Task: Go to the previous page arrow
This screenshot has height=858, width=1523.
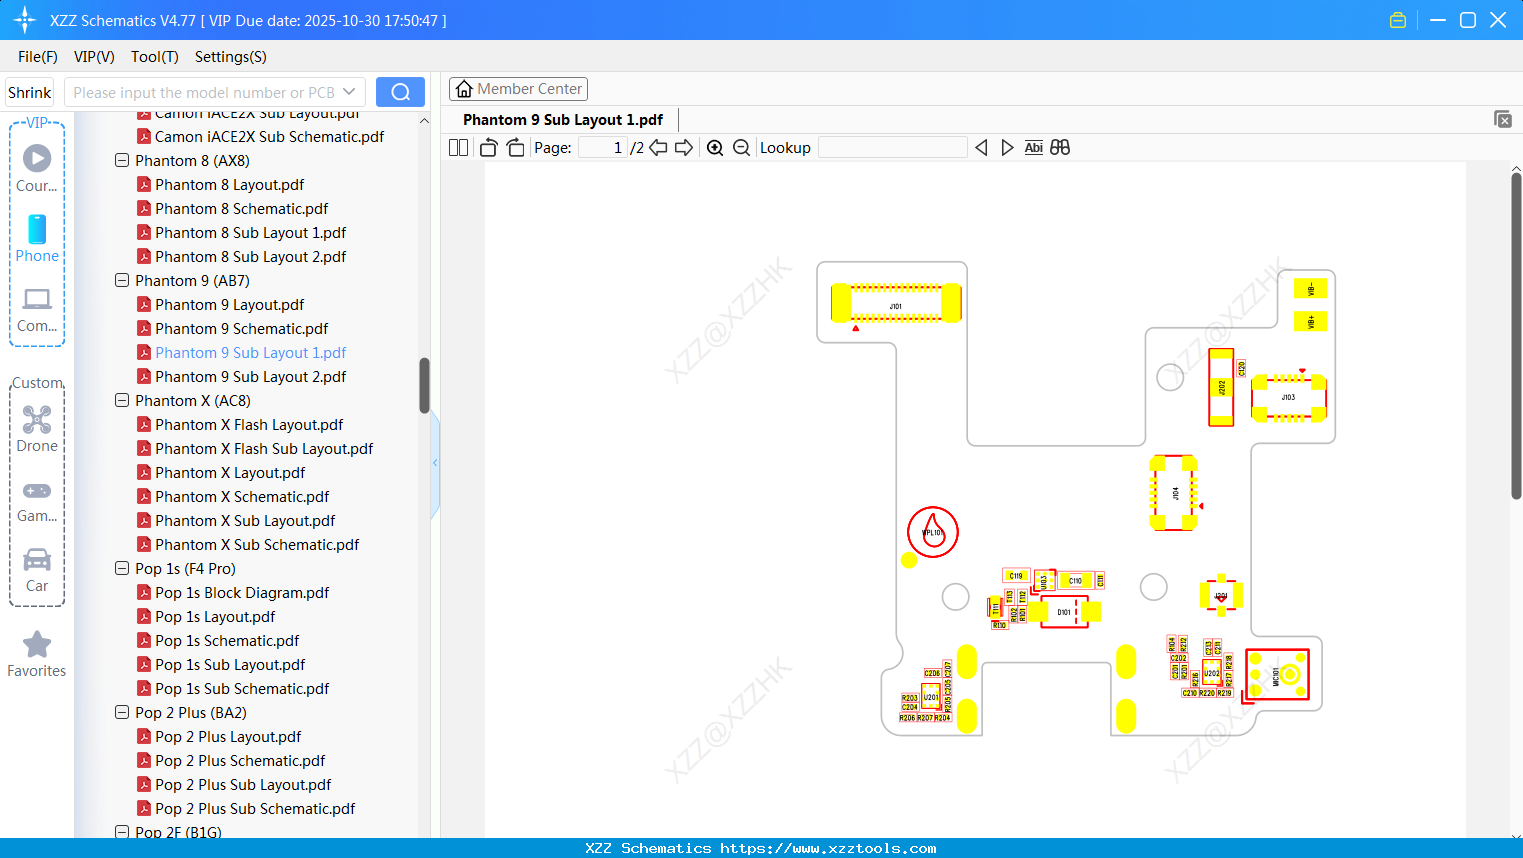Action: [x=658, y=148]
